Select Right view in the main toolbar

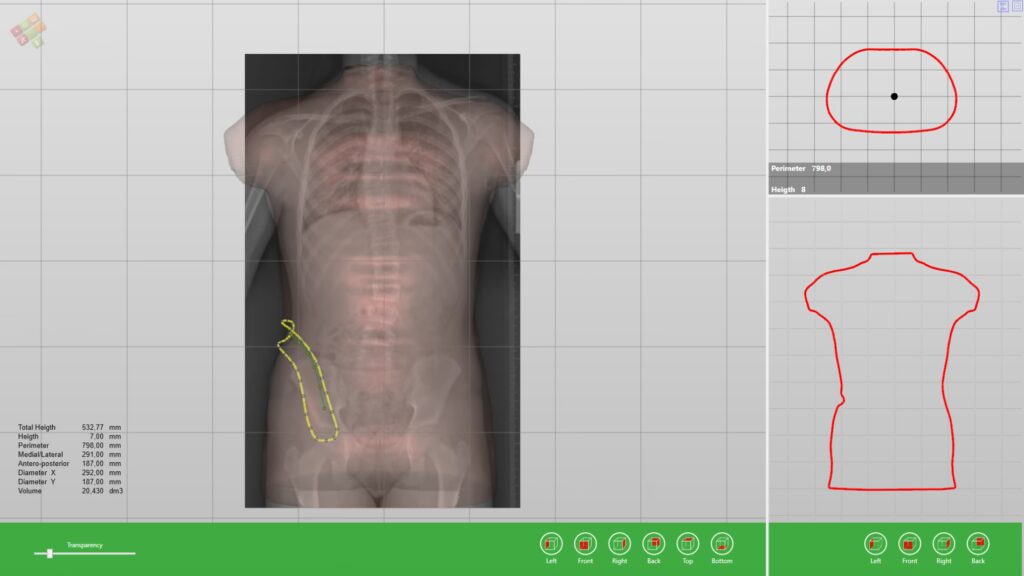tap(619, 544)
